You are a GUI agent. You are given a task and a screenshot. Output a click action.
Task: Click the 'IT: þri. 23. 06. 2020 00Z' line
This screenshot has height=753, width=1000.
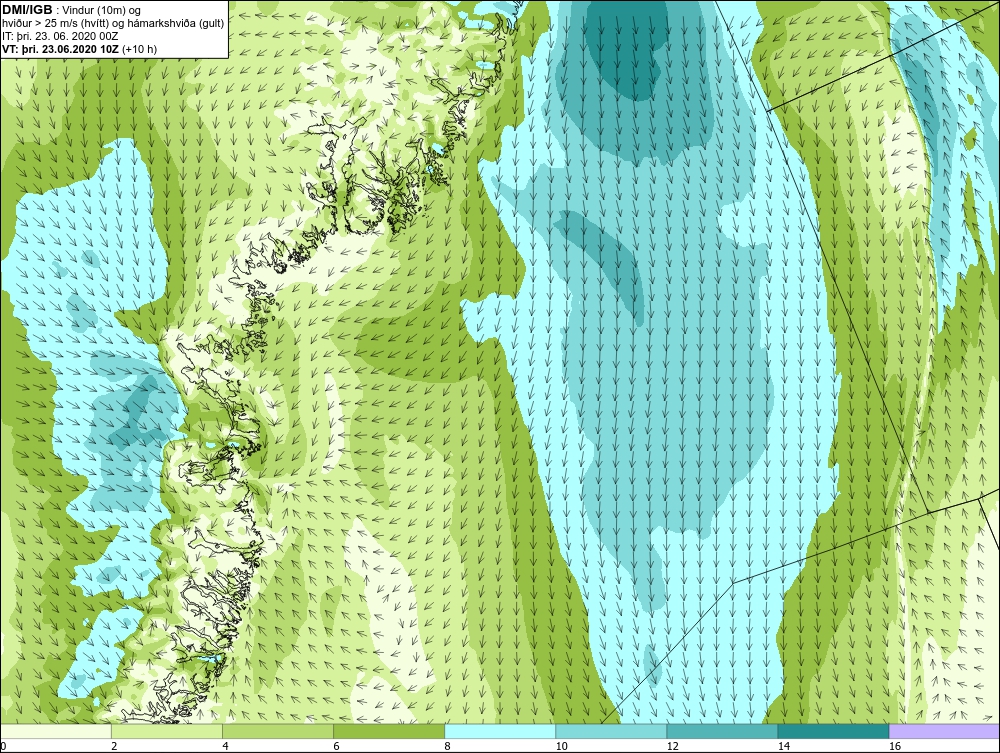[60, 36]
